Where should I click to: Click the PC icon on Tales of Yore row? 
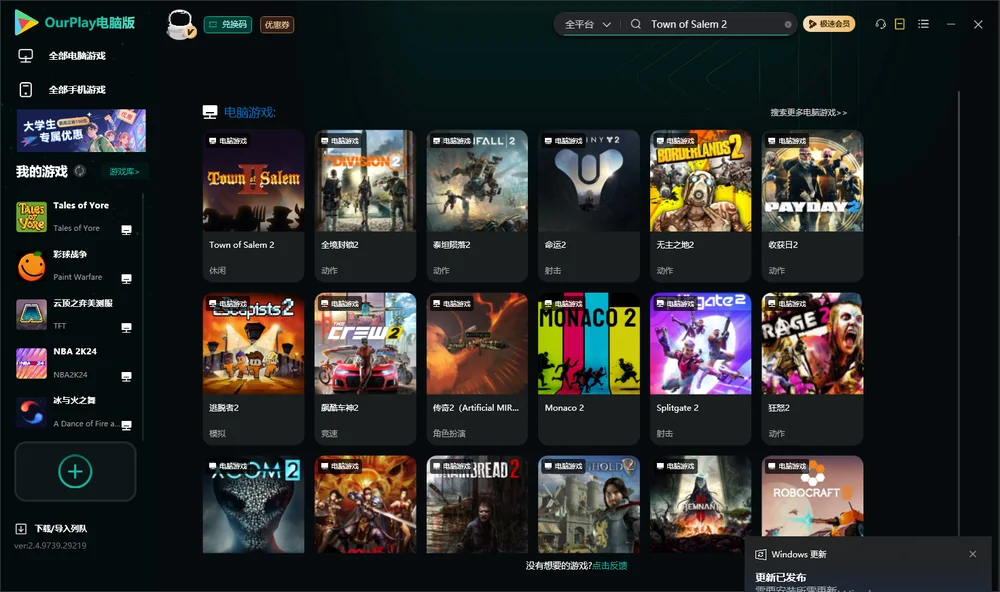tap(126, 230)
